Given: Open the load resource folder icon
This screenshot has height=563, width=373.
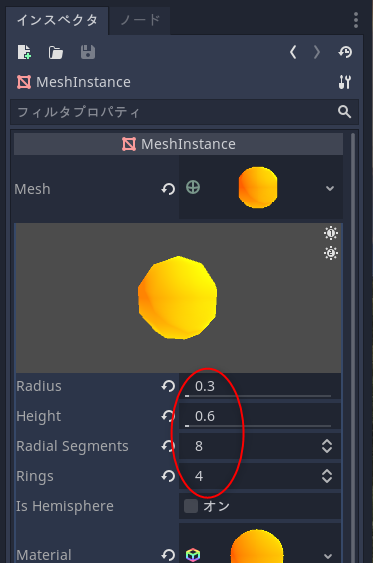Looking at the screenshot, I should point(56,53).
